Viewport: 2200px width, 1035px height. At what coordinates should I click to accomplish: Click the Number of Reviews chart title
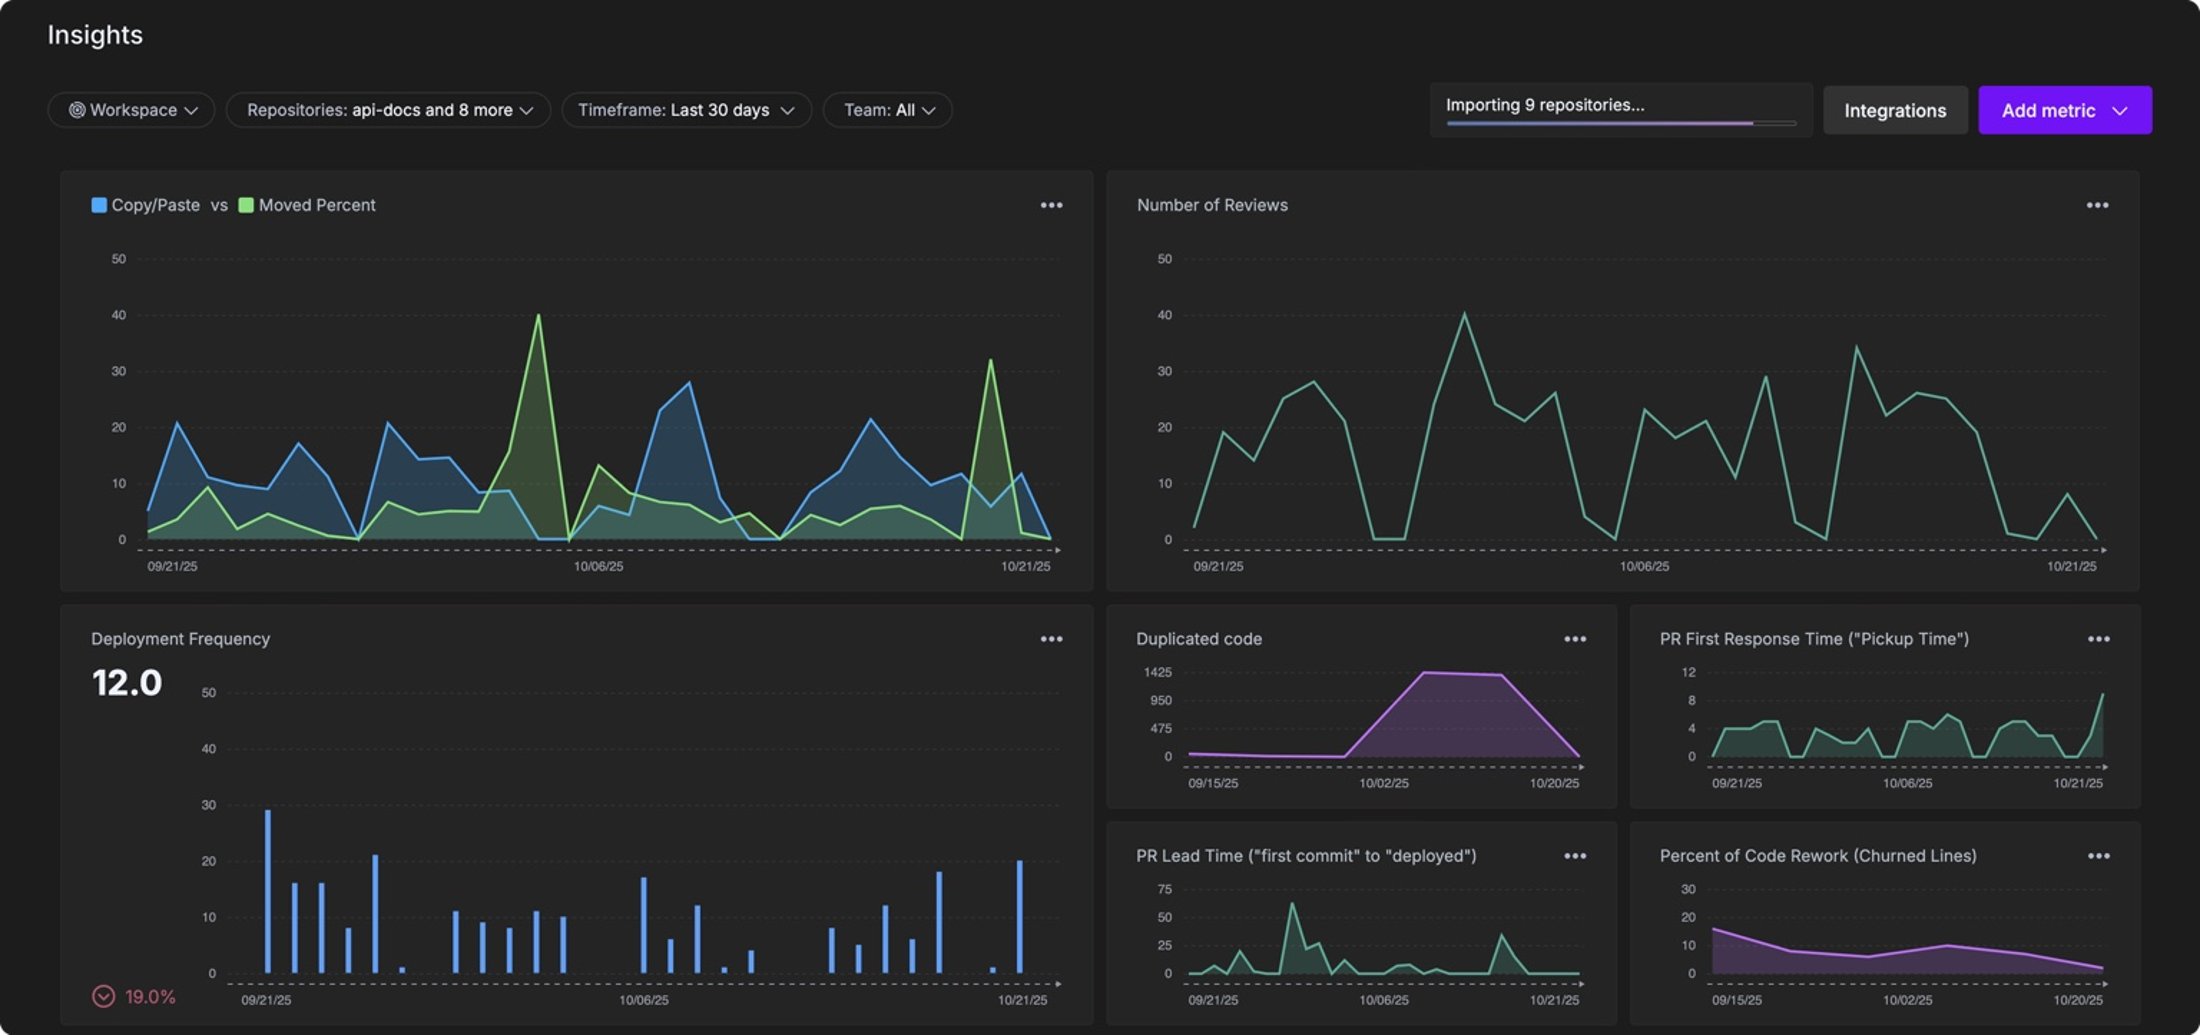click(1212, 205)
